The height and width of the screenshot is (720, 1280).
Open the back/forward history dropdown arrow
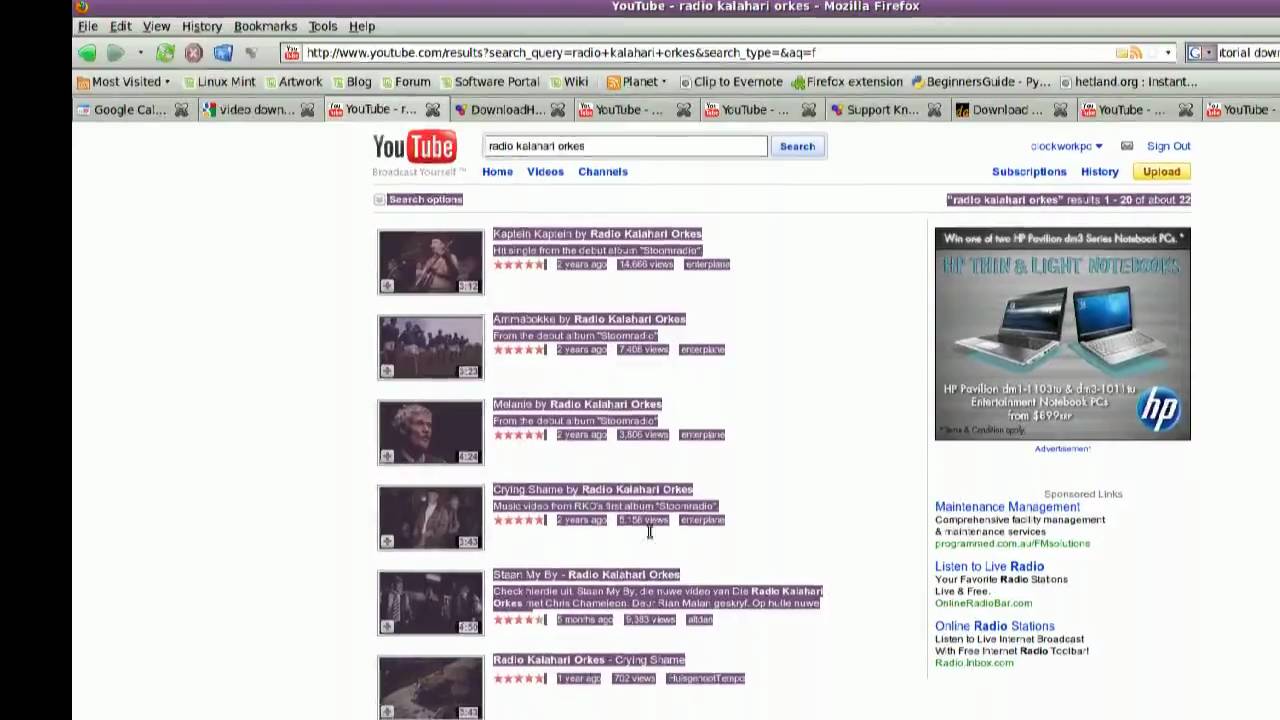140,53
